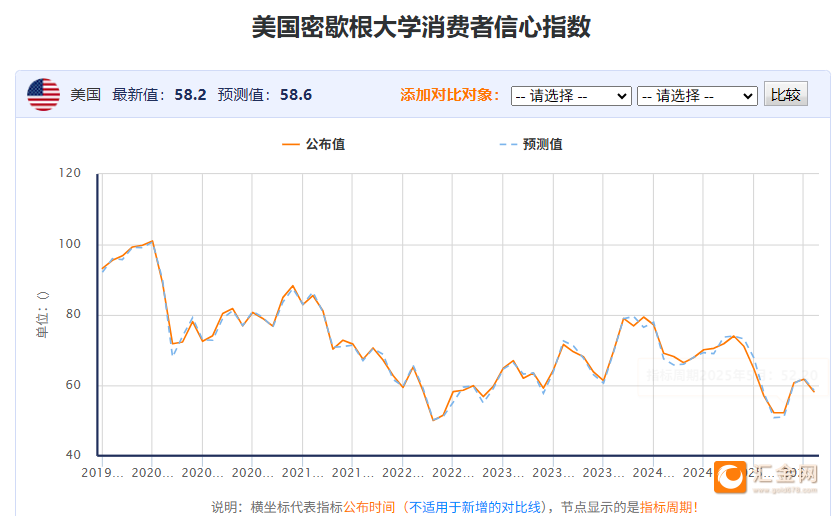
Task: Click the y-axis label 80
Action: tap(73, 314)
